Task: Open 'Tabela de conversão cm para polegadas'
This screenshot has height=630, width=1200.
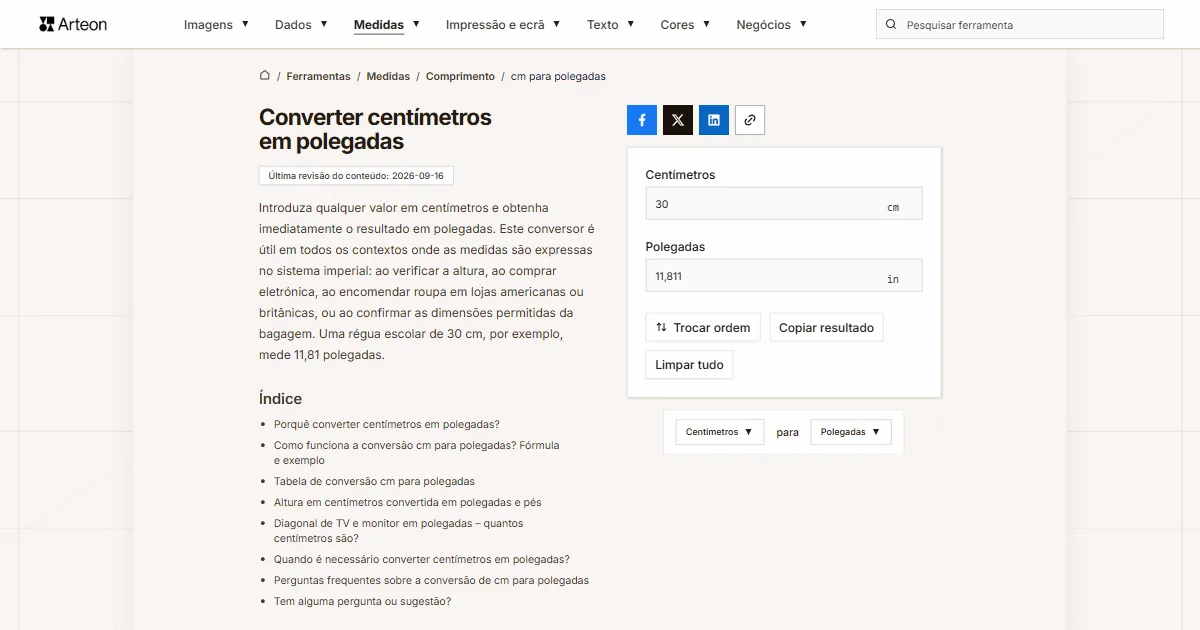Action: click(374, 481)
